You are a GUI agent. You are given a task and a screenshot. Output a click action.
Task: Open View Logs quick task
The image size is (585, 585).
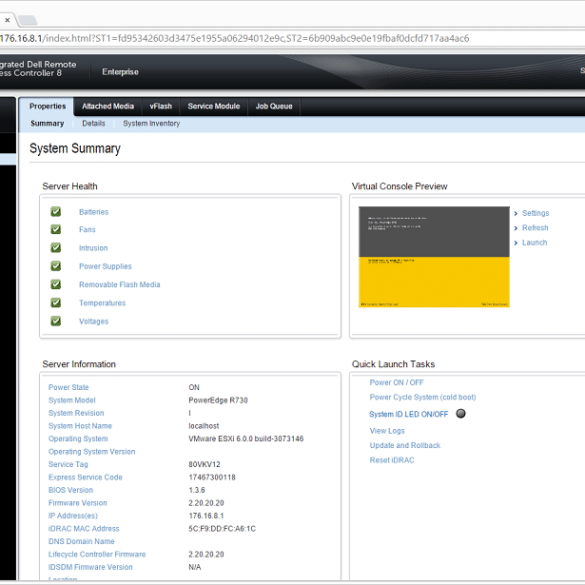387,431
